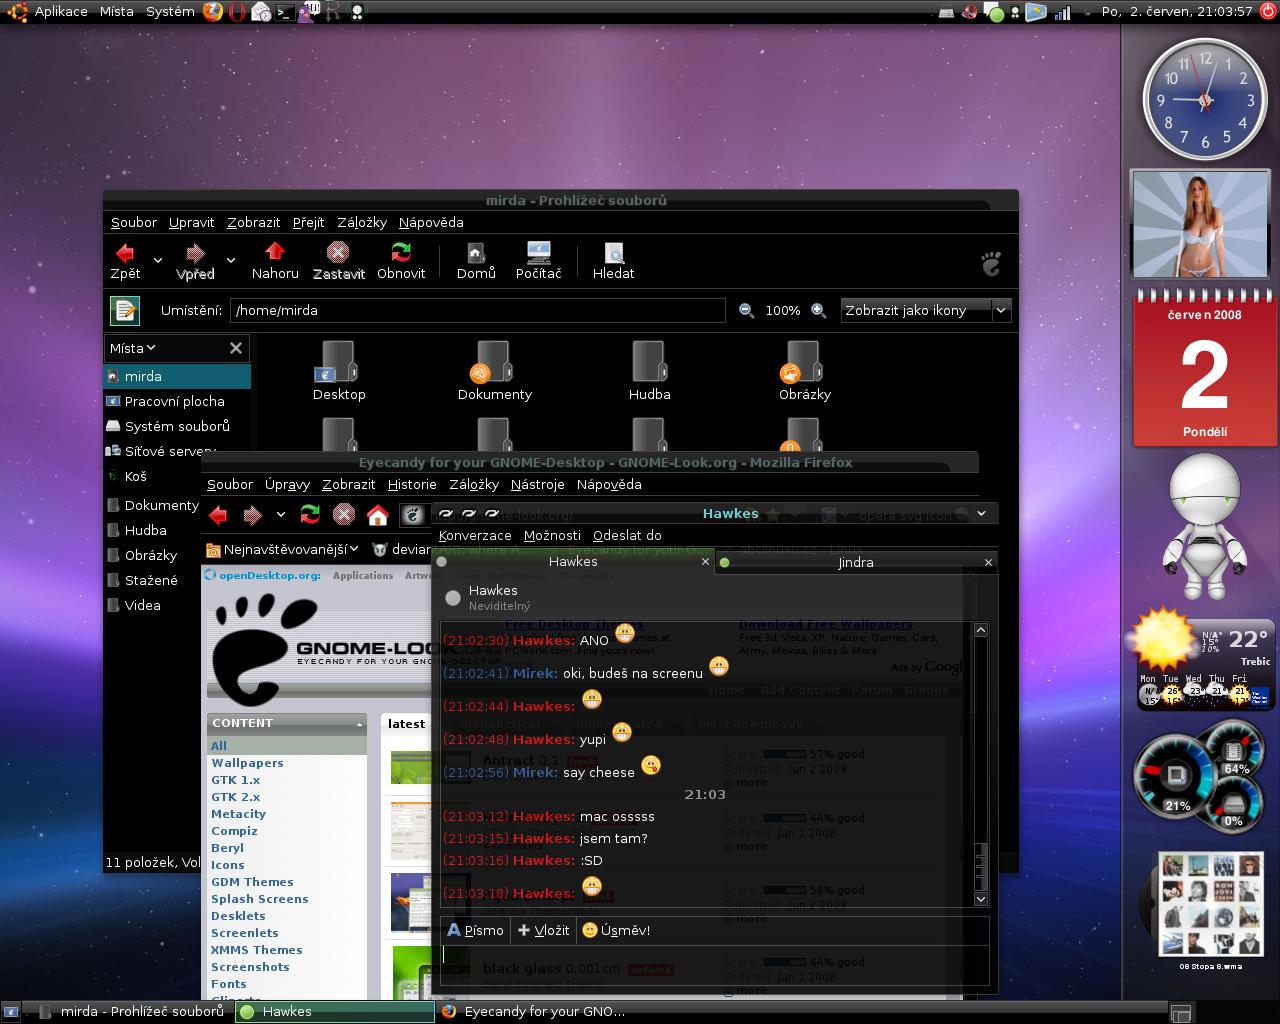The width and height of the screenshot is (1280, 1024).
Task: Click green Pidgin status tray icon
Action: 994,13
